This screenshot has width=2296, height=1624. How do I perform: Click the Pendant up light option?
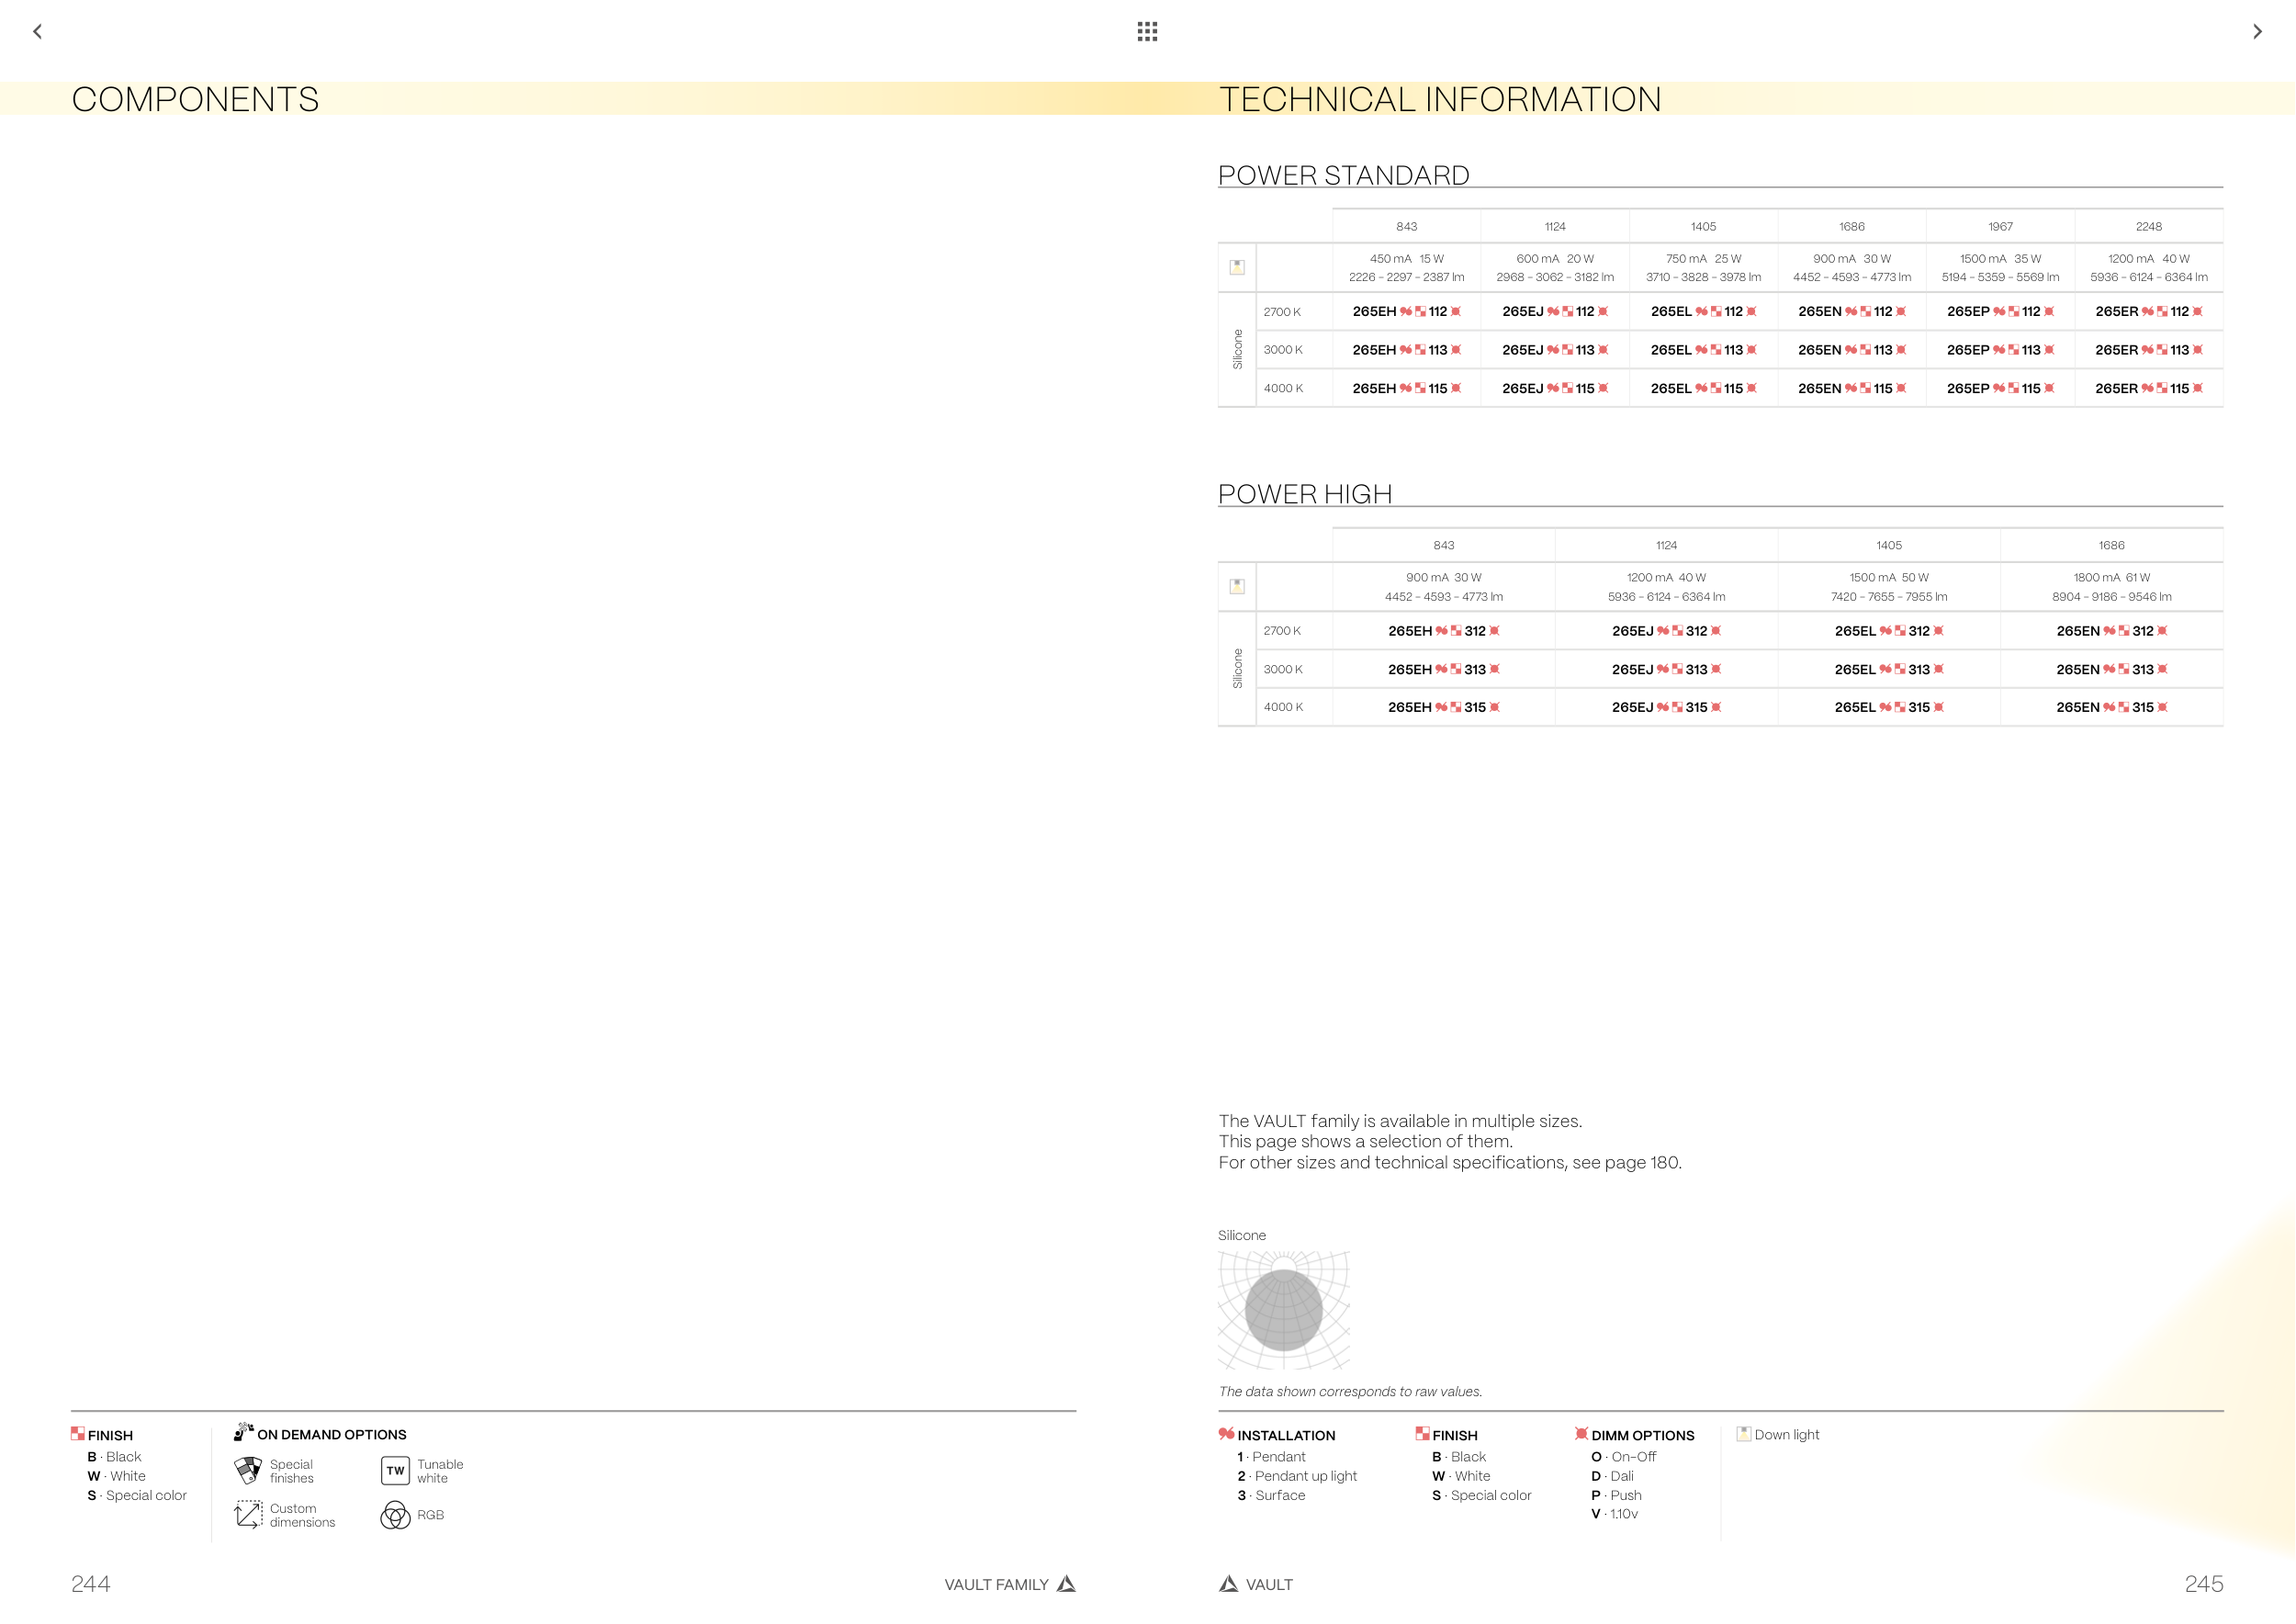click(1305, 1476)
